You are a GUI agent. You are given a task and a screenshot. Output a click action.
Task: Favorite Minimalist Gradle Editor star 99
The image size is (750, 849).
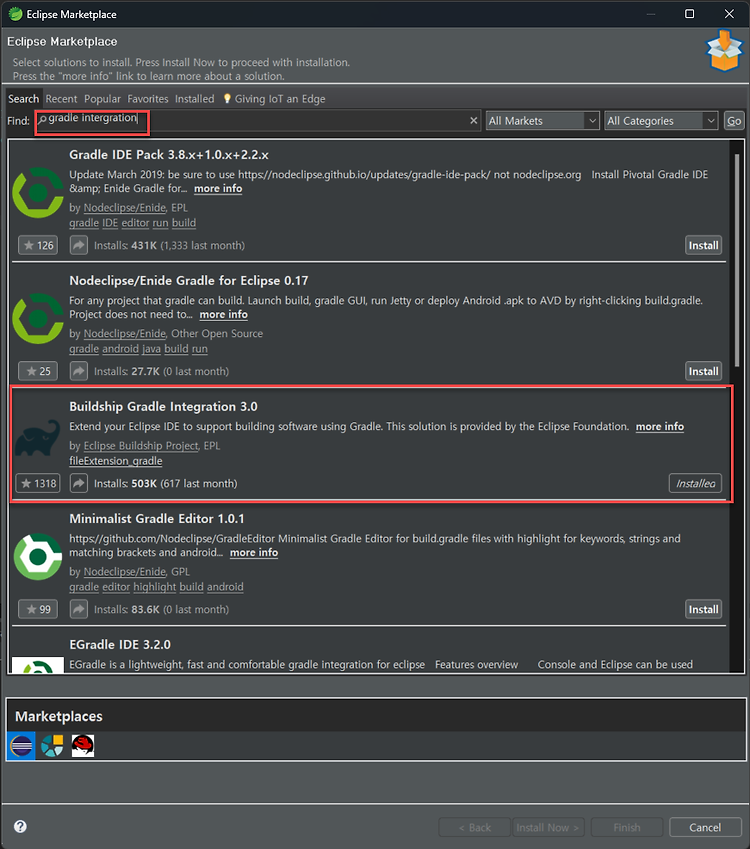pyautogui.click(x=38, y=609)
